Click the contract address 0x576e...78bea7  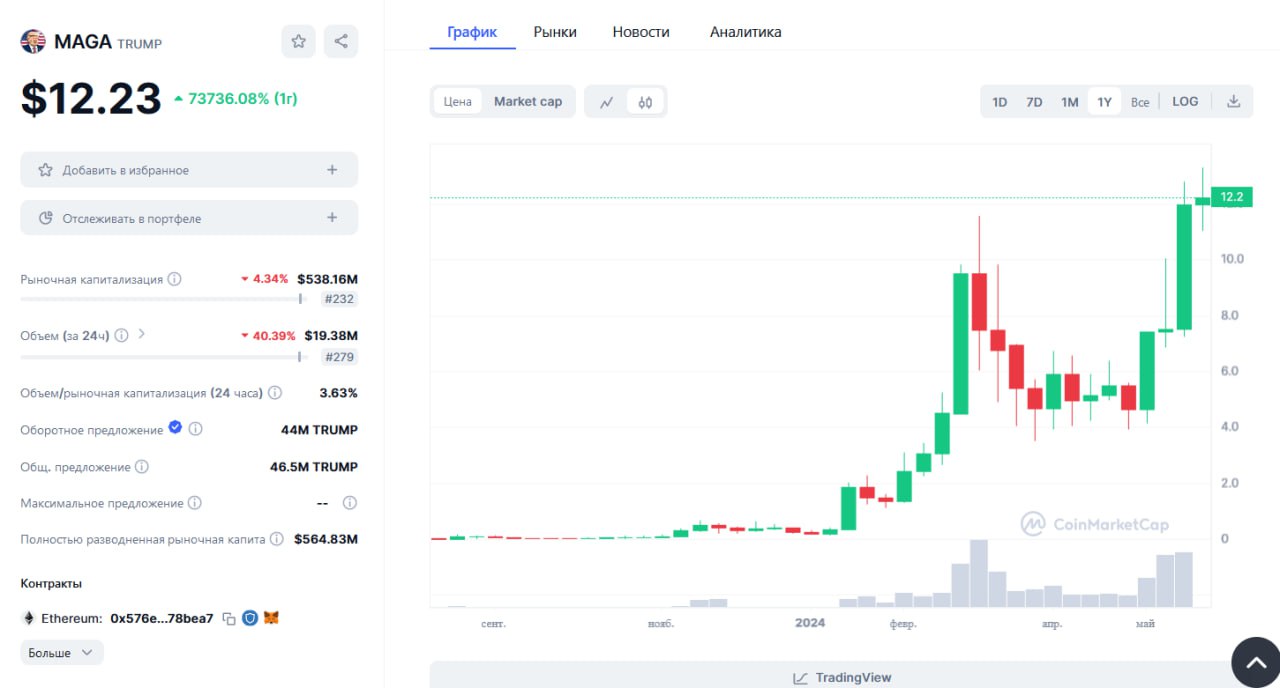click(161, 619)
